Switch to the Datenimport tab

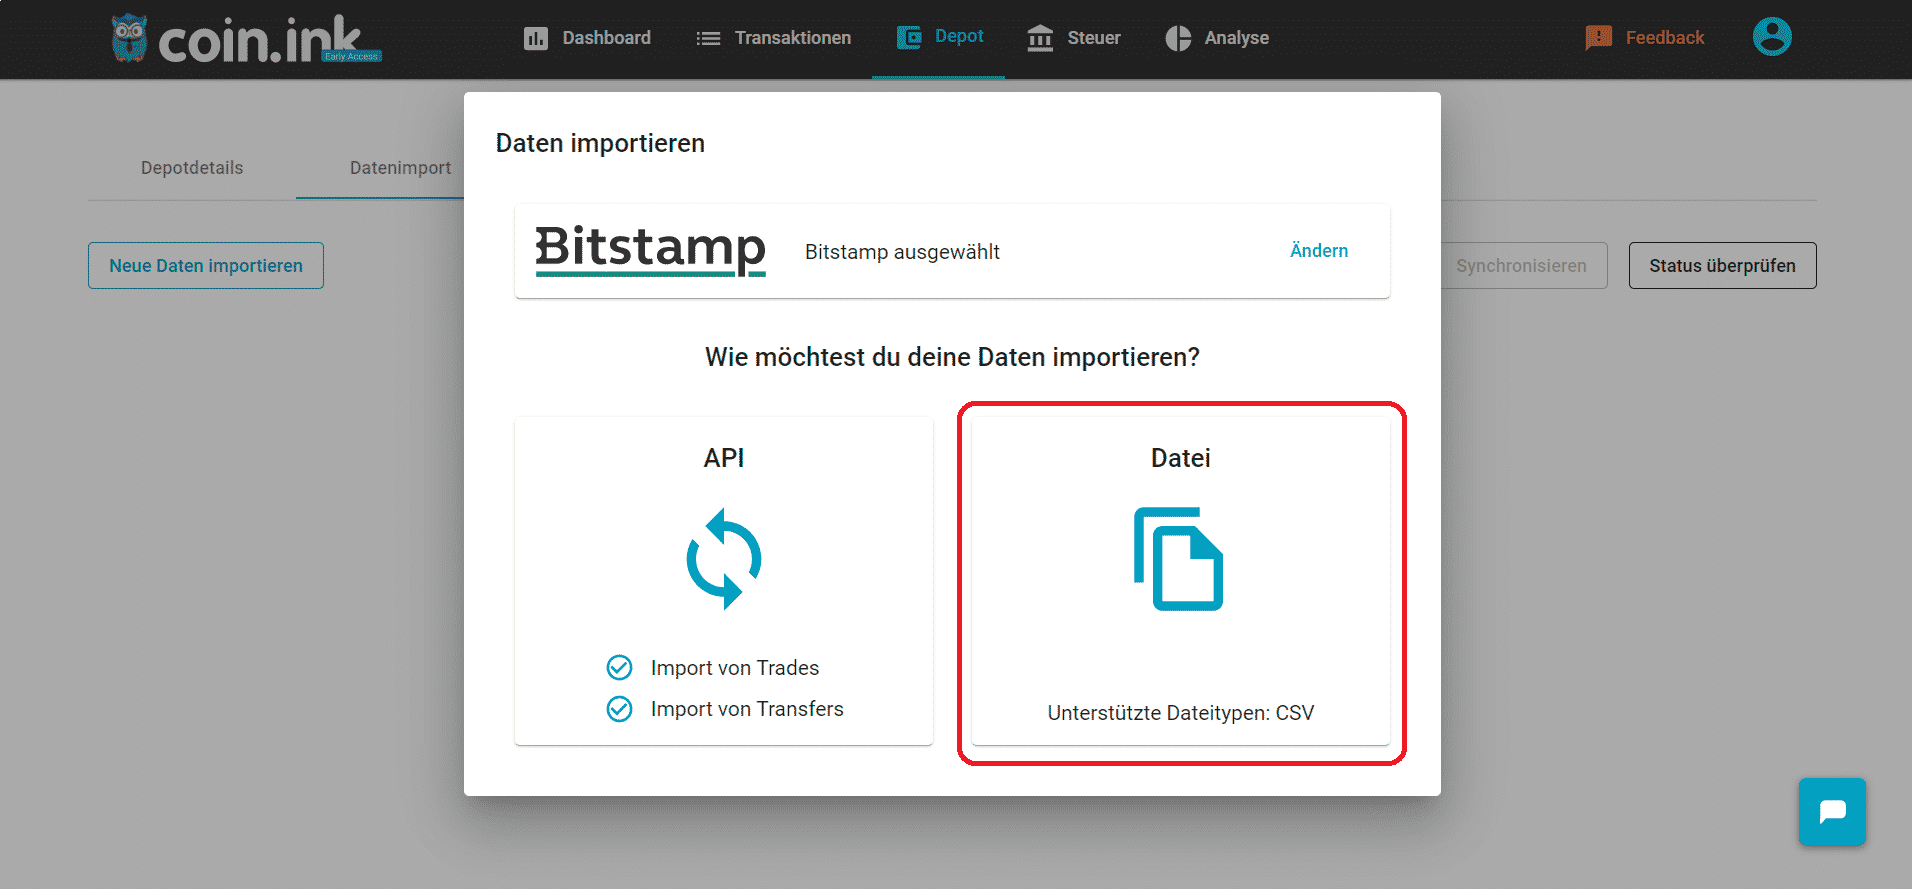click(x=400, y=168)
